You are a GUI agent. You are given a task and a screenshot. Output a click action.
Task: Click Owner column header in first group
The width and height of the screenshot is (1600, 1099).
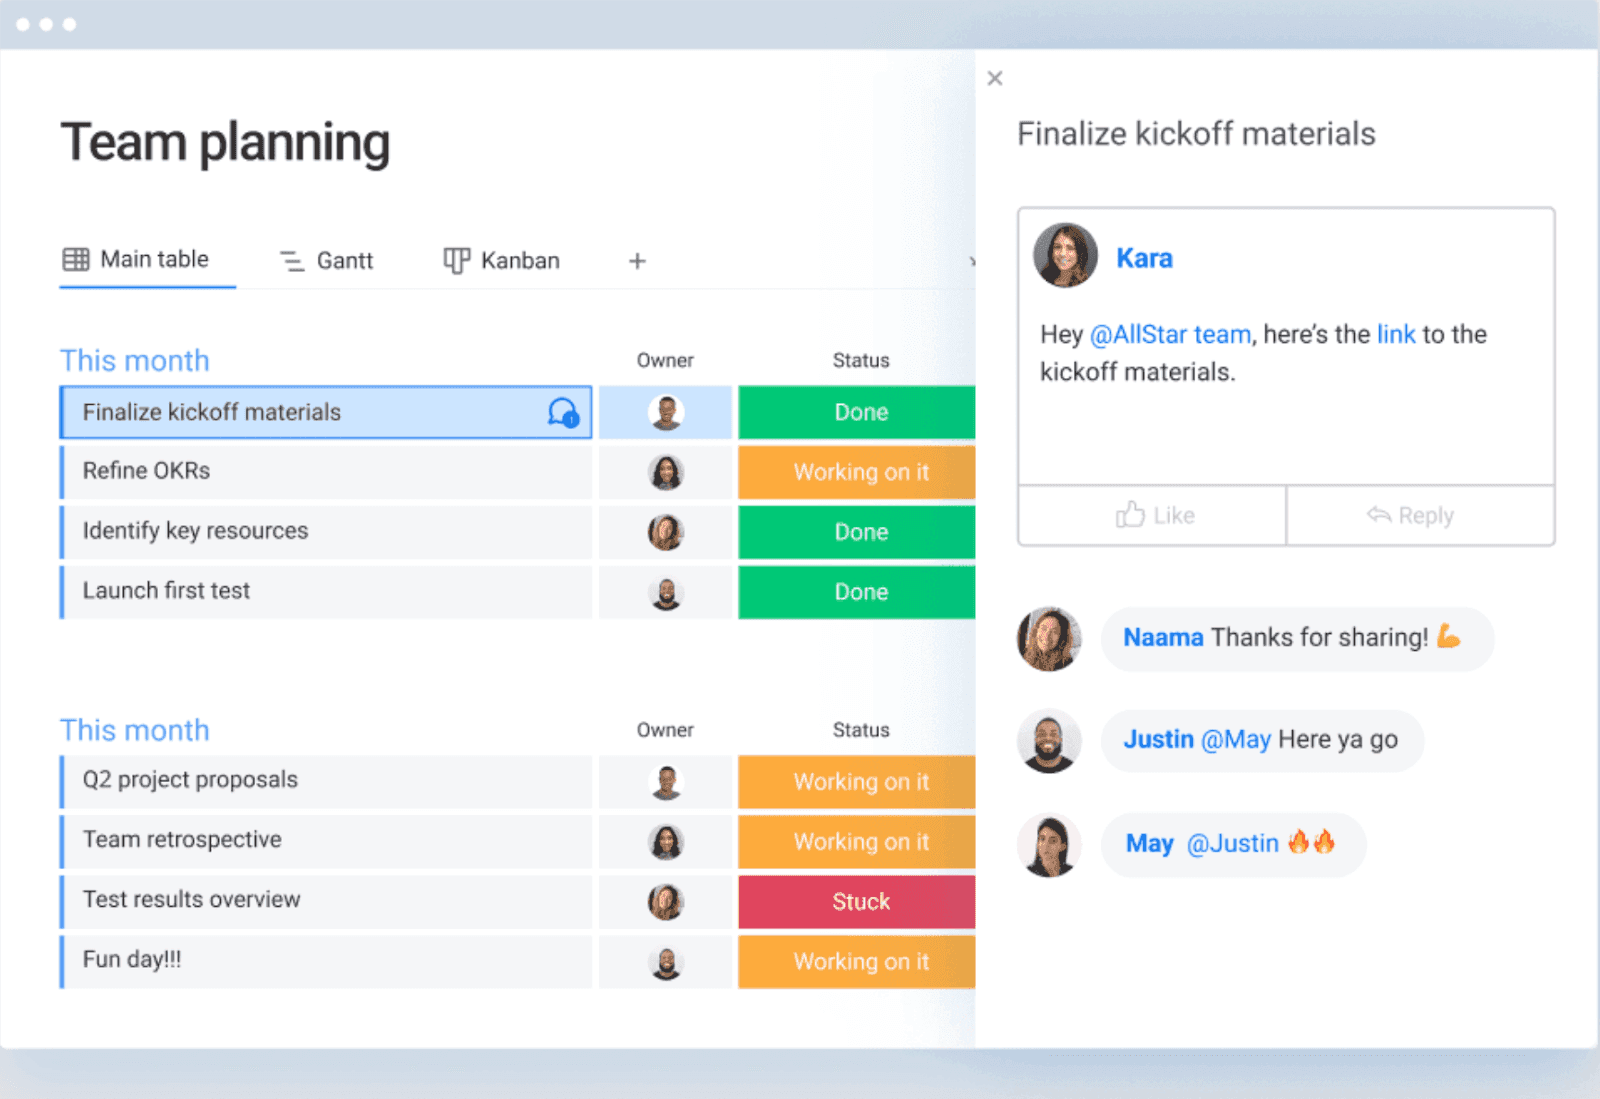click(665, 360)
